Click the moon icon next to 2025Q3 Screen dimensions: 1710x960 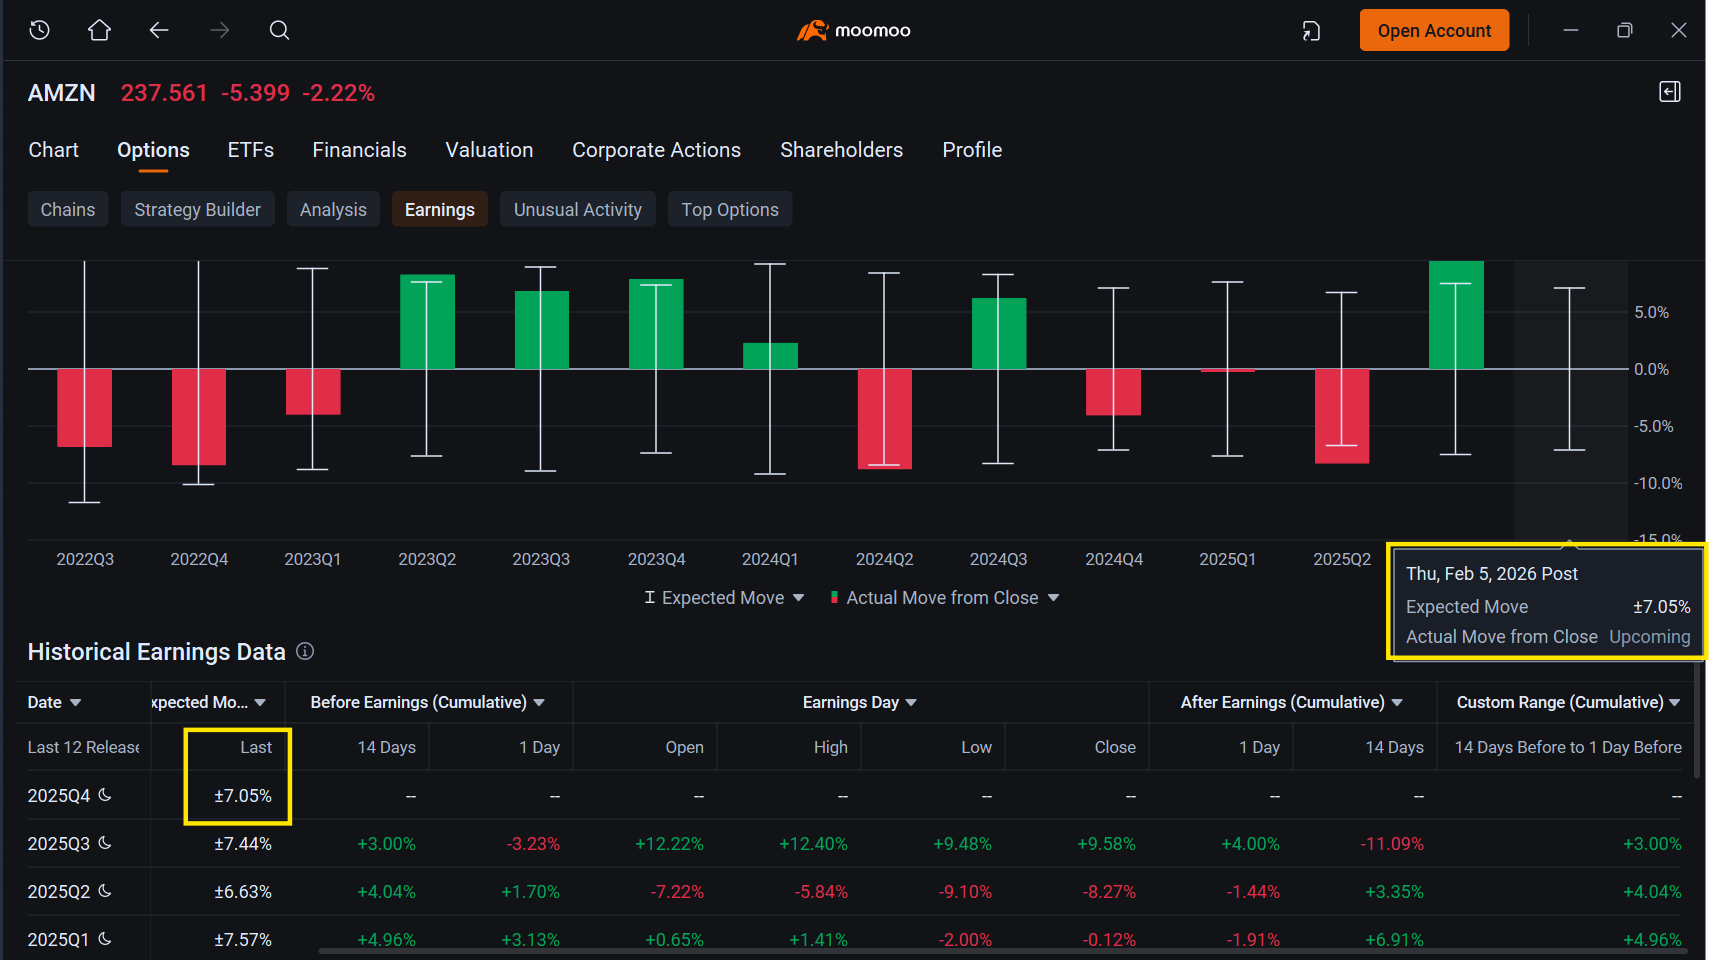pyautogui.click(x=105, y=843)
